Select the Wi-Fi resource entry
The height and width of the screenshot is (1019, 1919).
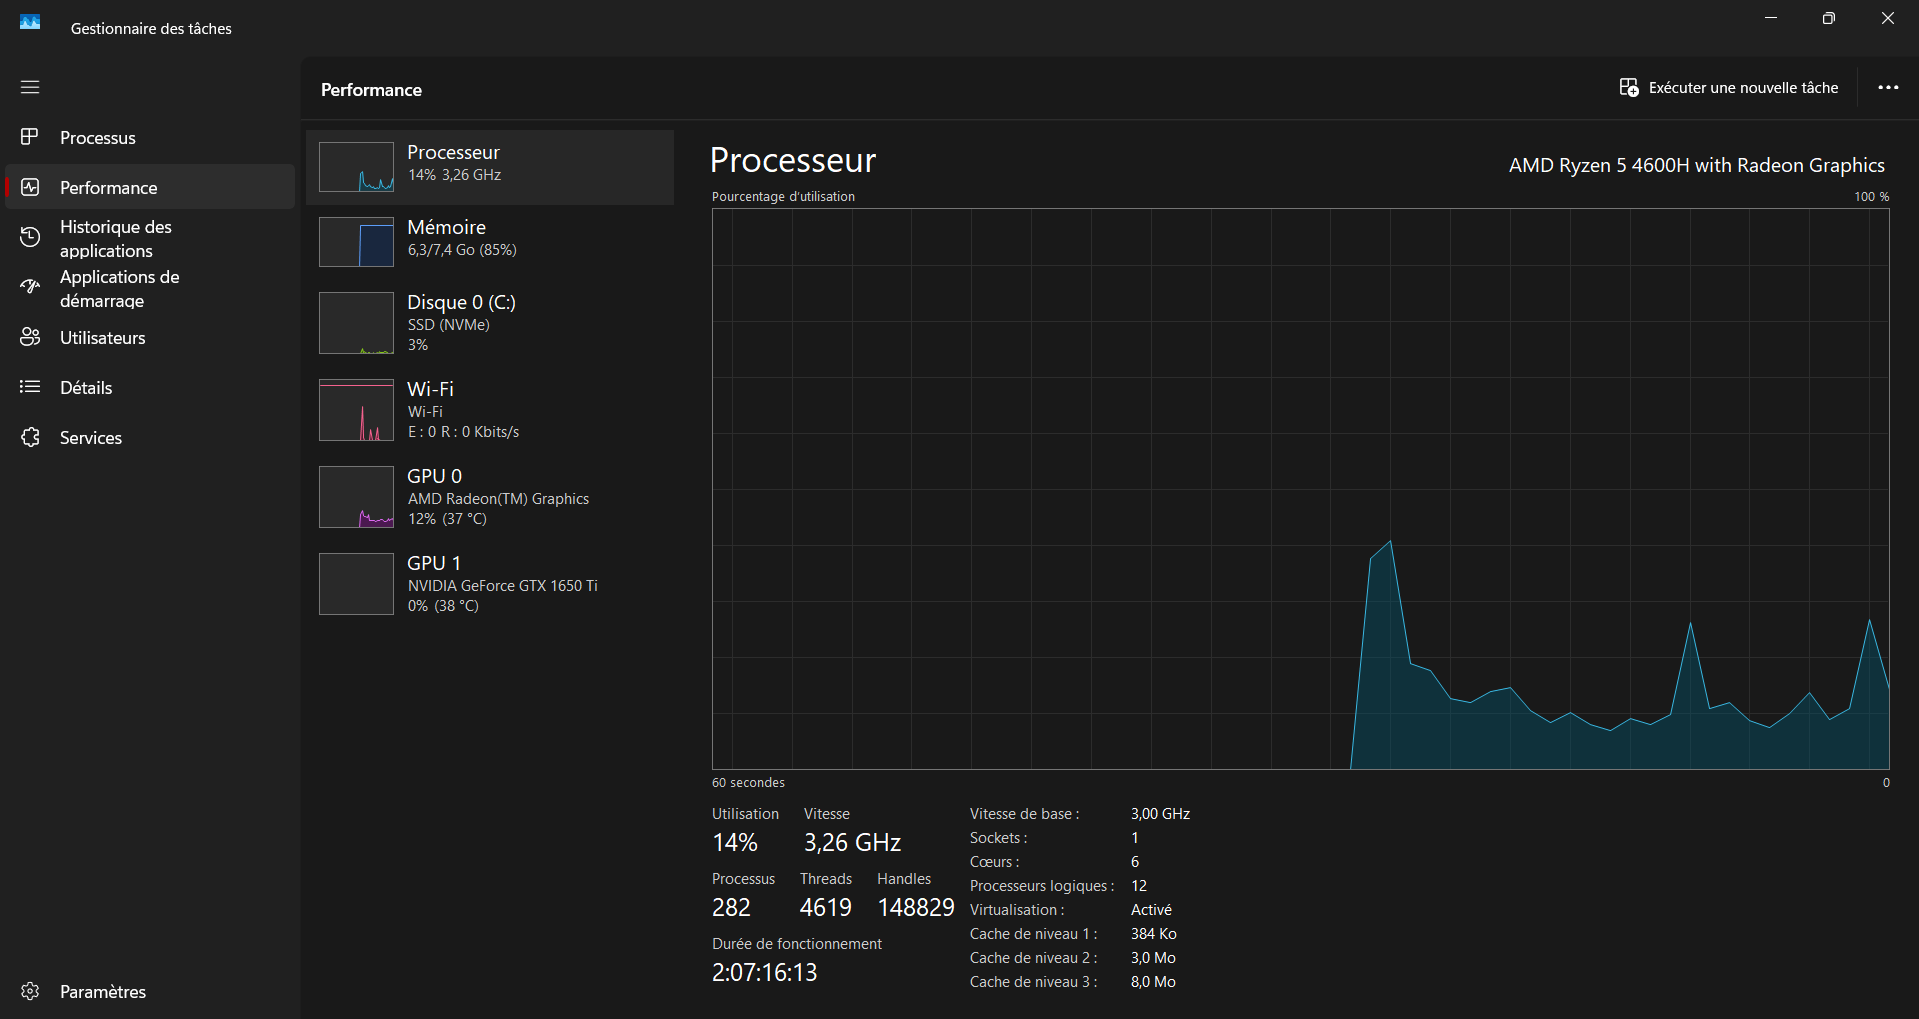click(490, 409)
